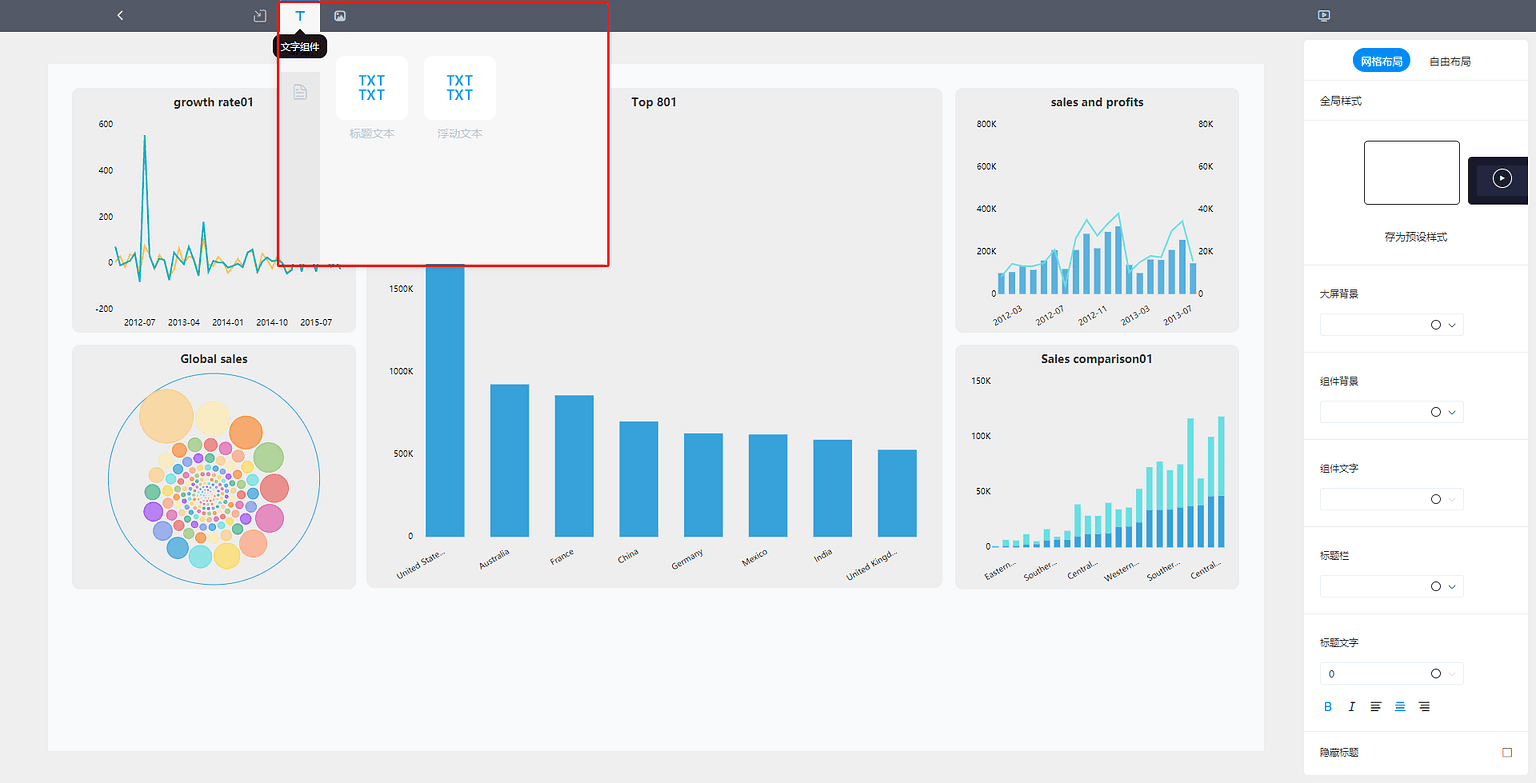Expand the 组件文字 dropdown arrow
Viewport: 1536px width, 783px height.
coord(1452,499)
